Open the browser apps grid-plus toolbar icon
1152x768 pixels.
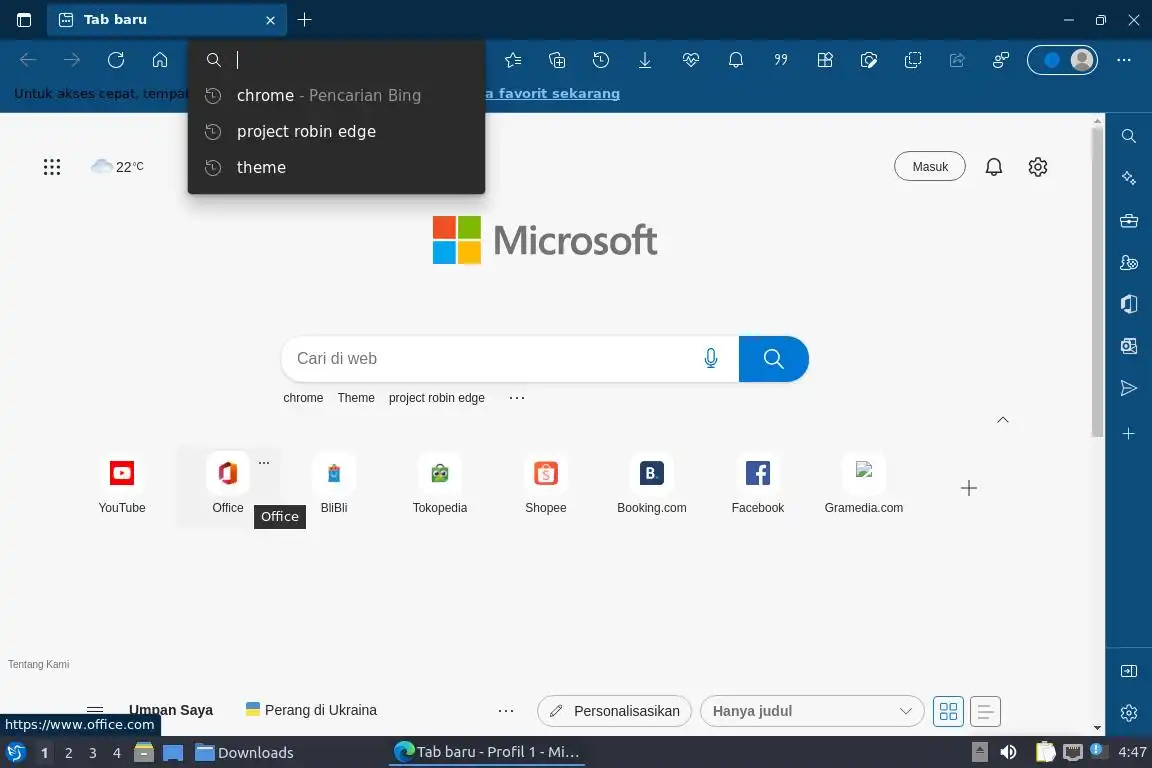(825, 60)
